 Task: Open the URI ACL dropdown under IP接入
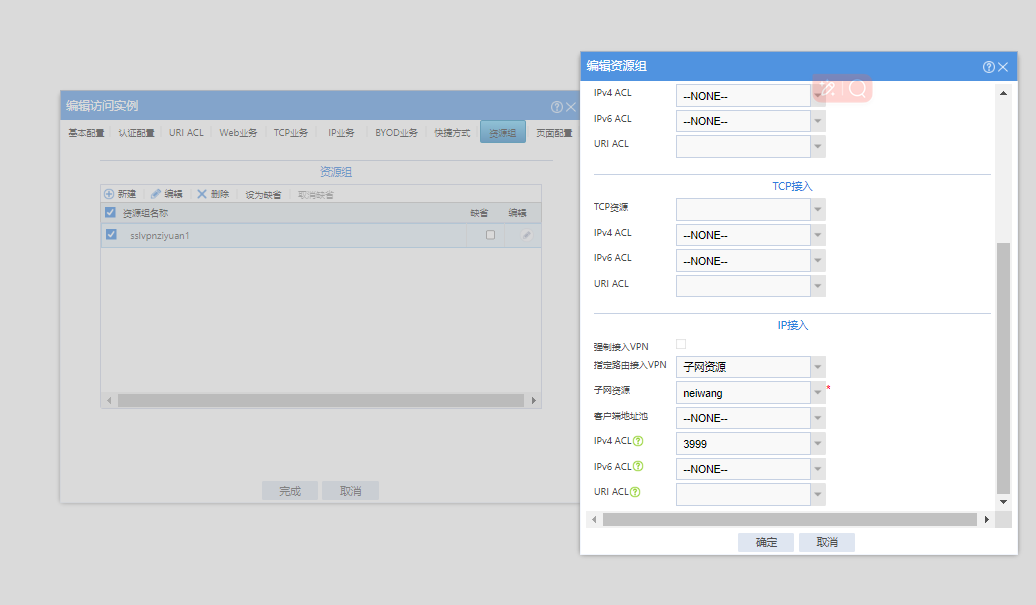tap(818, 494)
